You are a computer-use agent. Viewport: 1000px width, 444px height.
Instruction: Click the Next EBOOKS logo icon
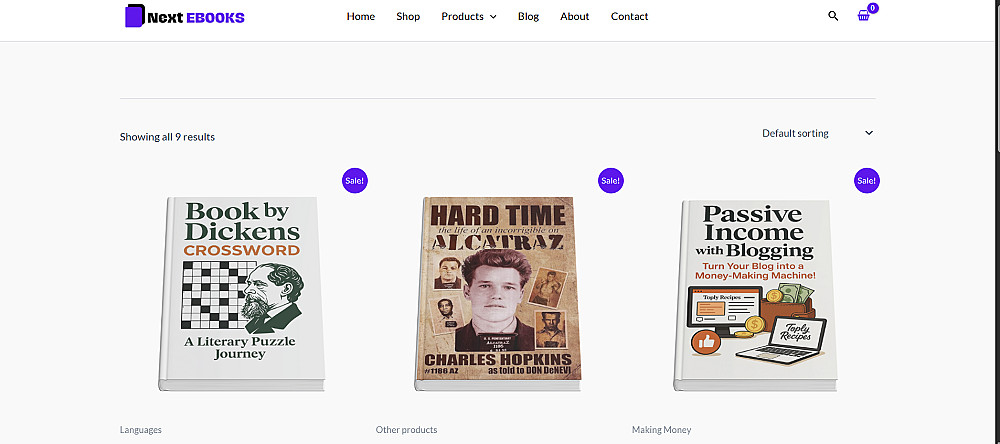(x=134, y=17)
